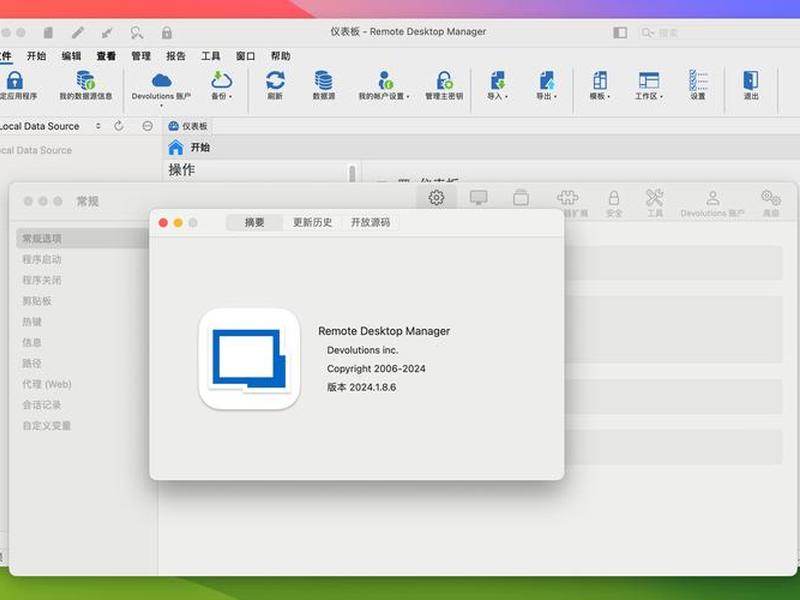Select 会话记录 in settings sidebar

click(41, 405)
